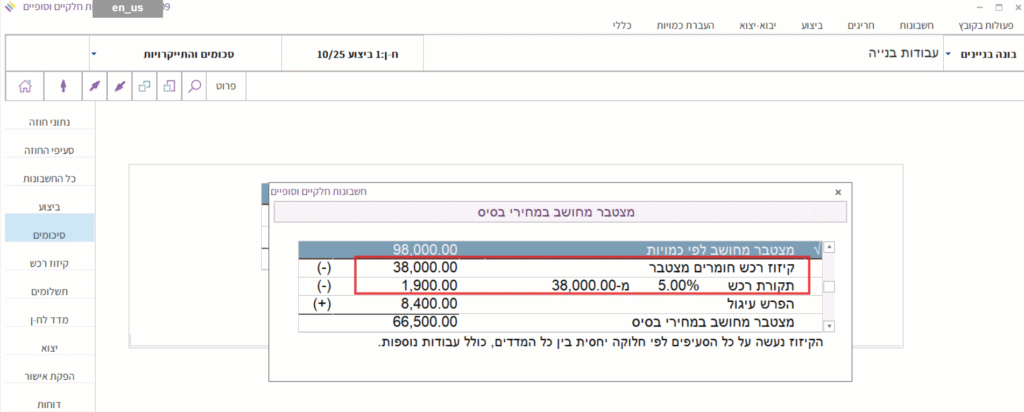Click the overlapping windows toolbar icon

[x=144, y=87]
